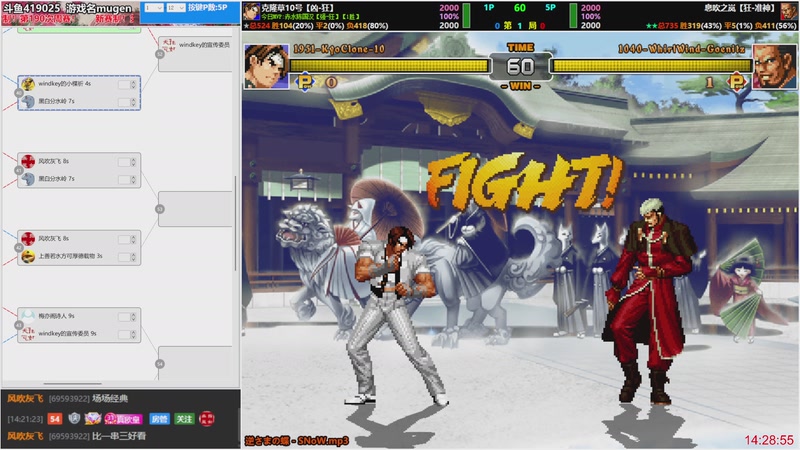The height and width of the screenshot is (450, 800).
Task: Click the right player red P power icon
Action: (737, 82)
